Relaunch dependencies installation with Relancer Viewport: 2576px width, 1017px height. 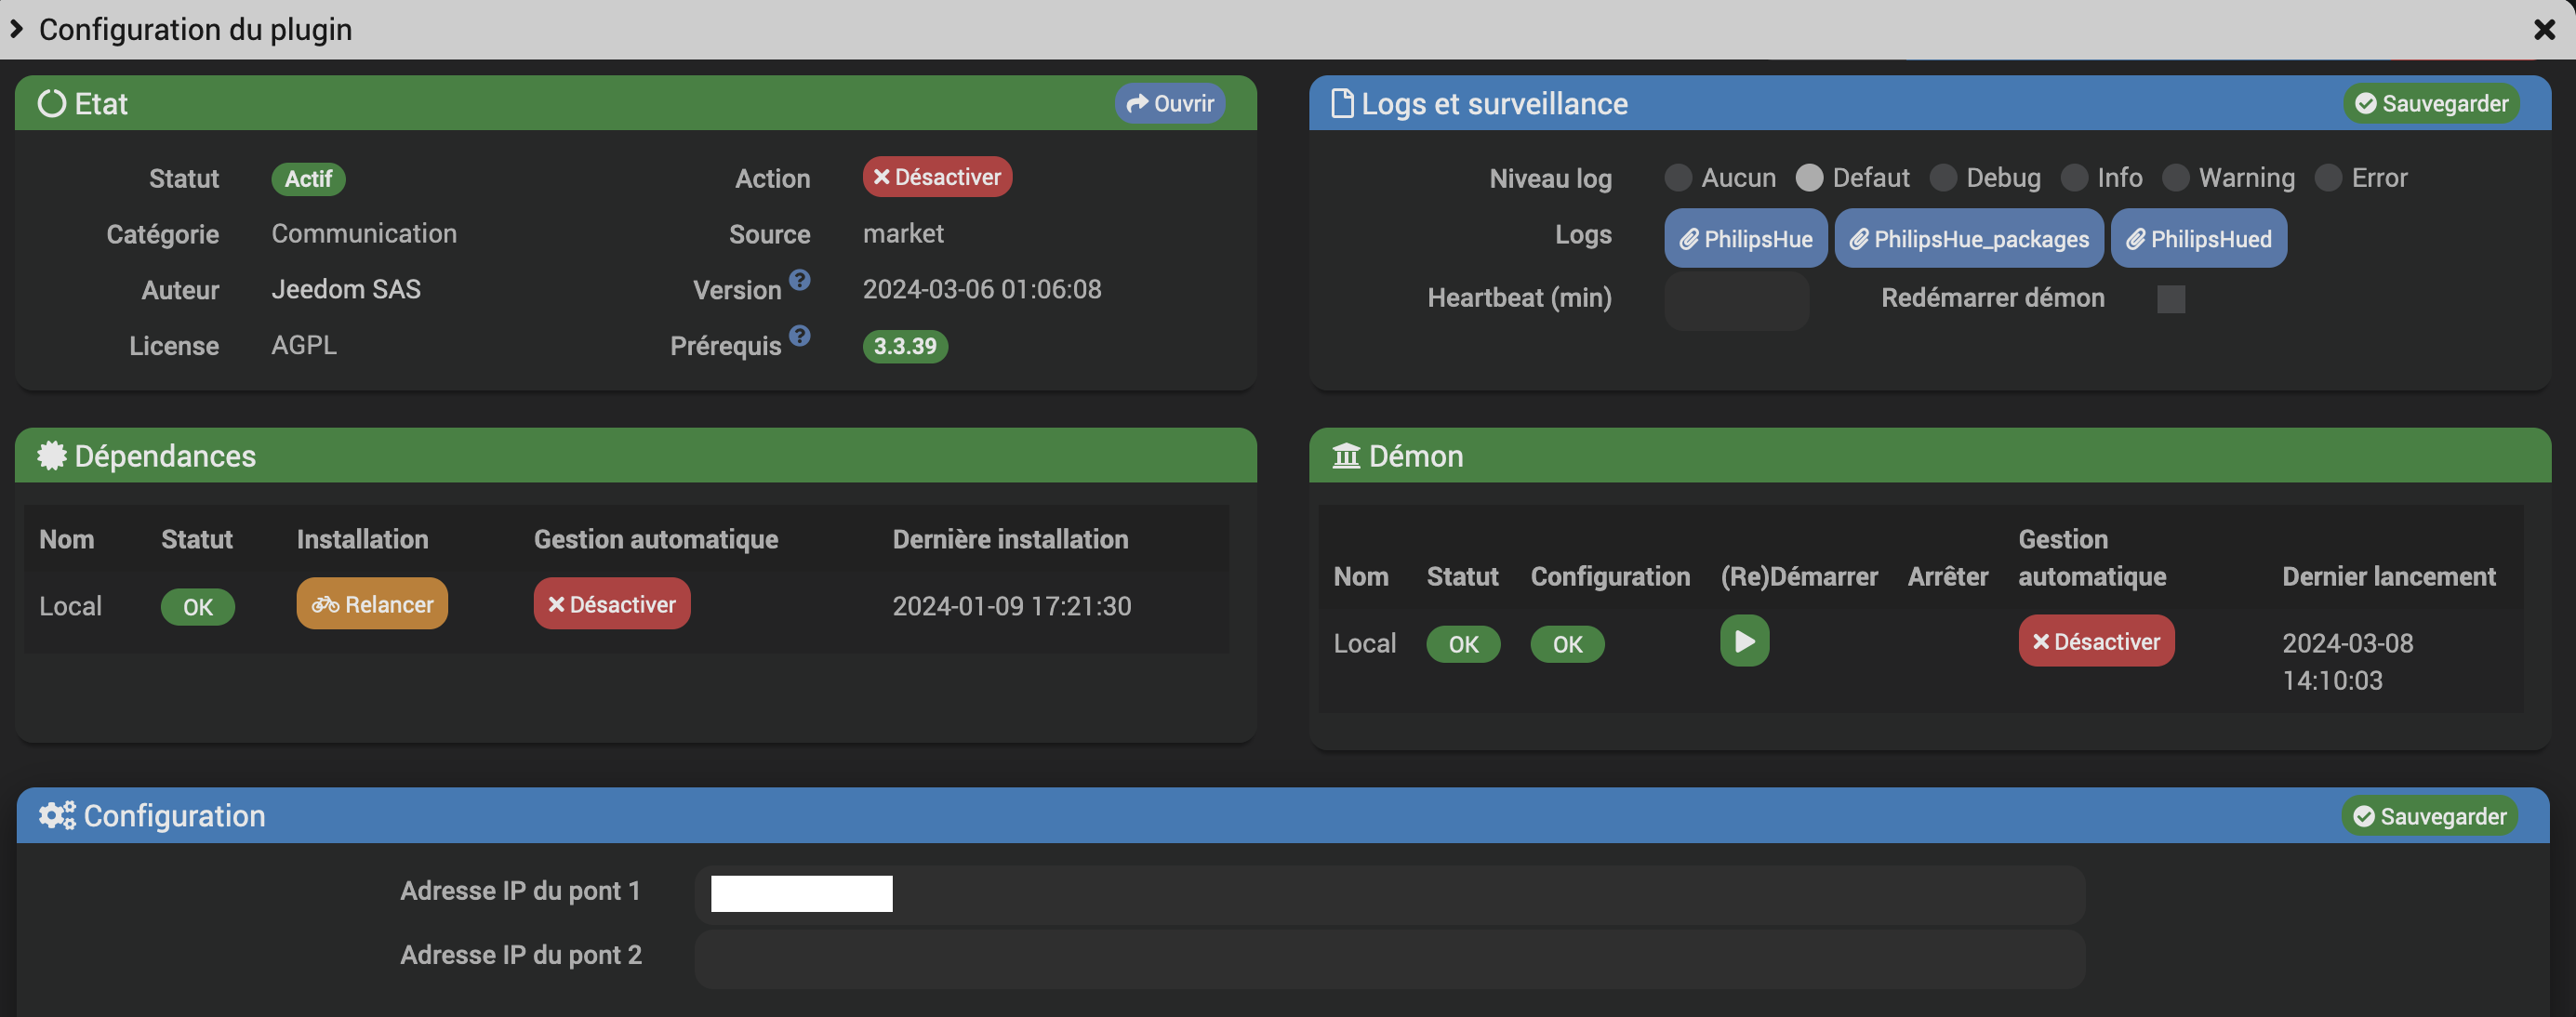pyautogui.click(x=372, y=604)
